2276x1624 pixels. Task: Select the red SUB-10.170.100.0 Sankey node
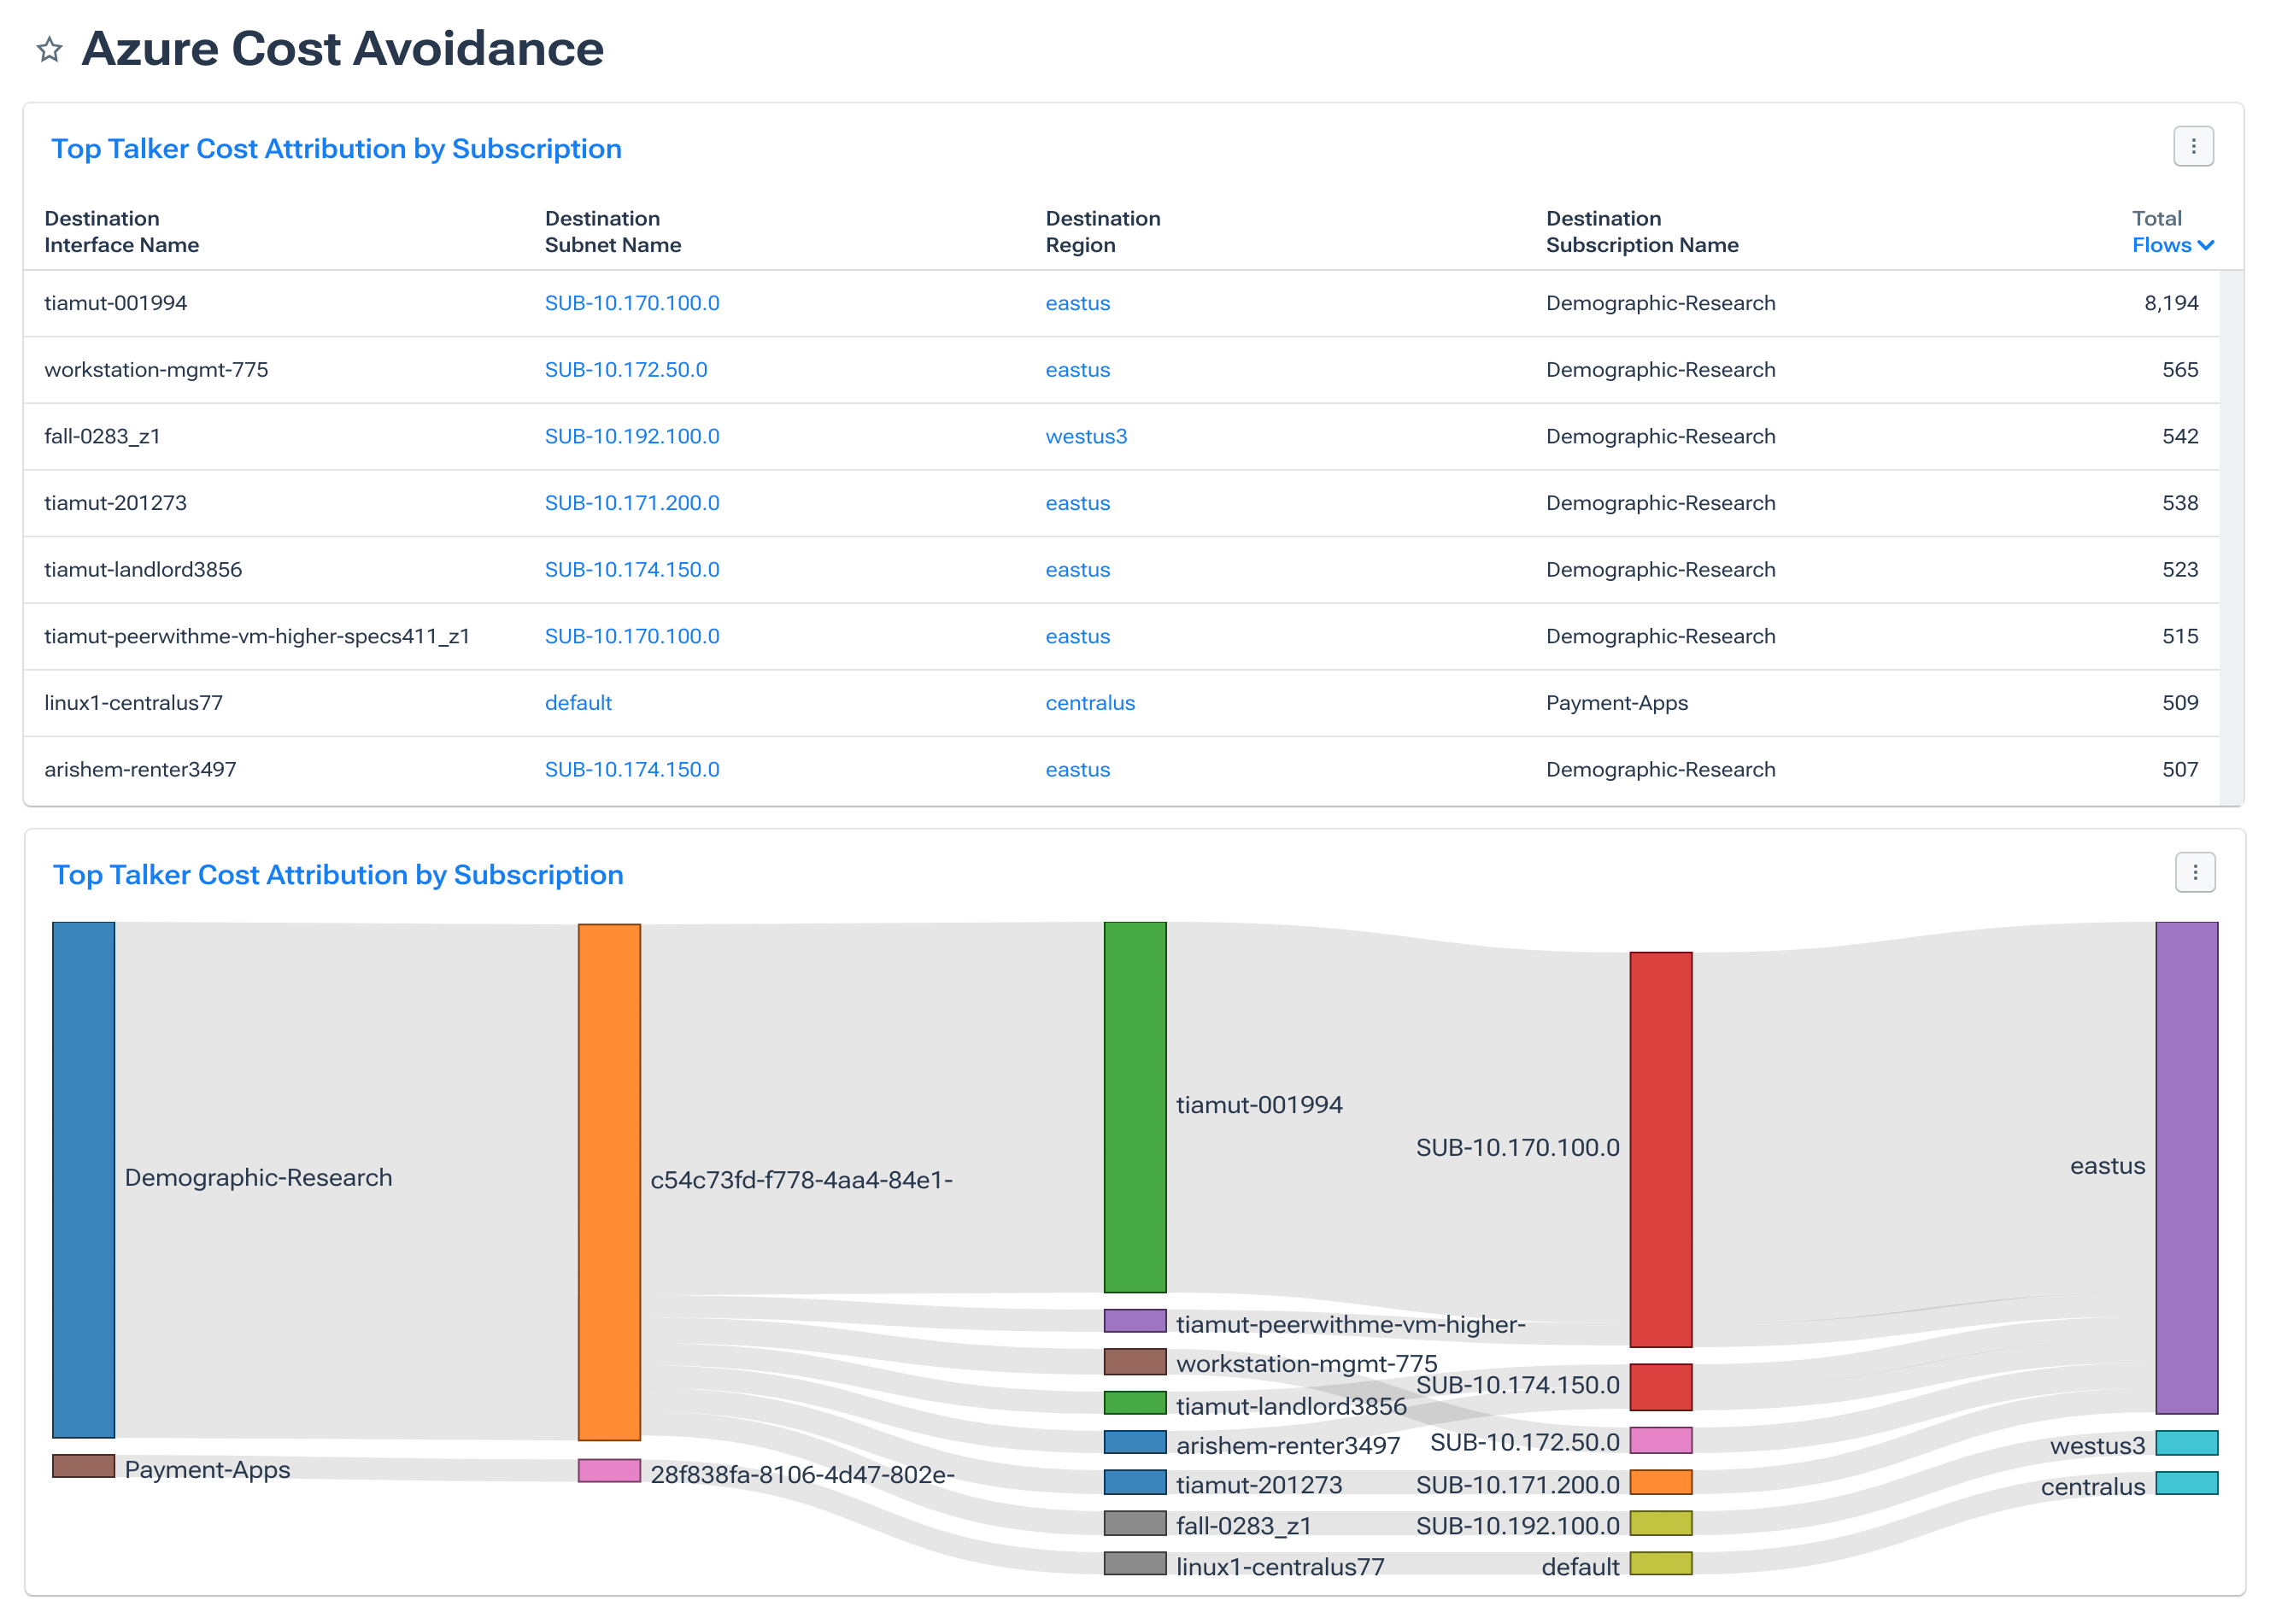coord(1660,1150)
